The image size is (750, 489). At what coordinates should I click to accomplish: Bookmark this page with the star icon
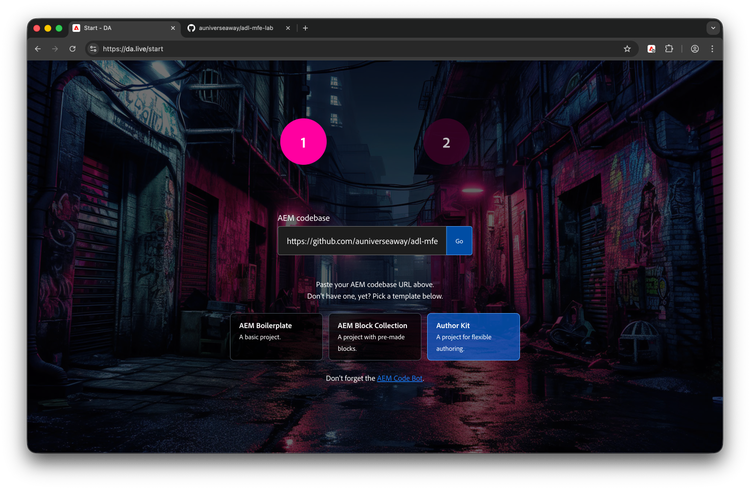coord(627,48)
